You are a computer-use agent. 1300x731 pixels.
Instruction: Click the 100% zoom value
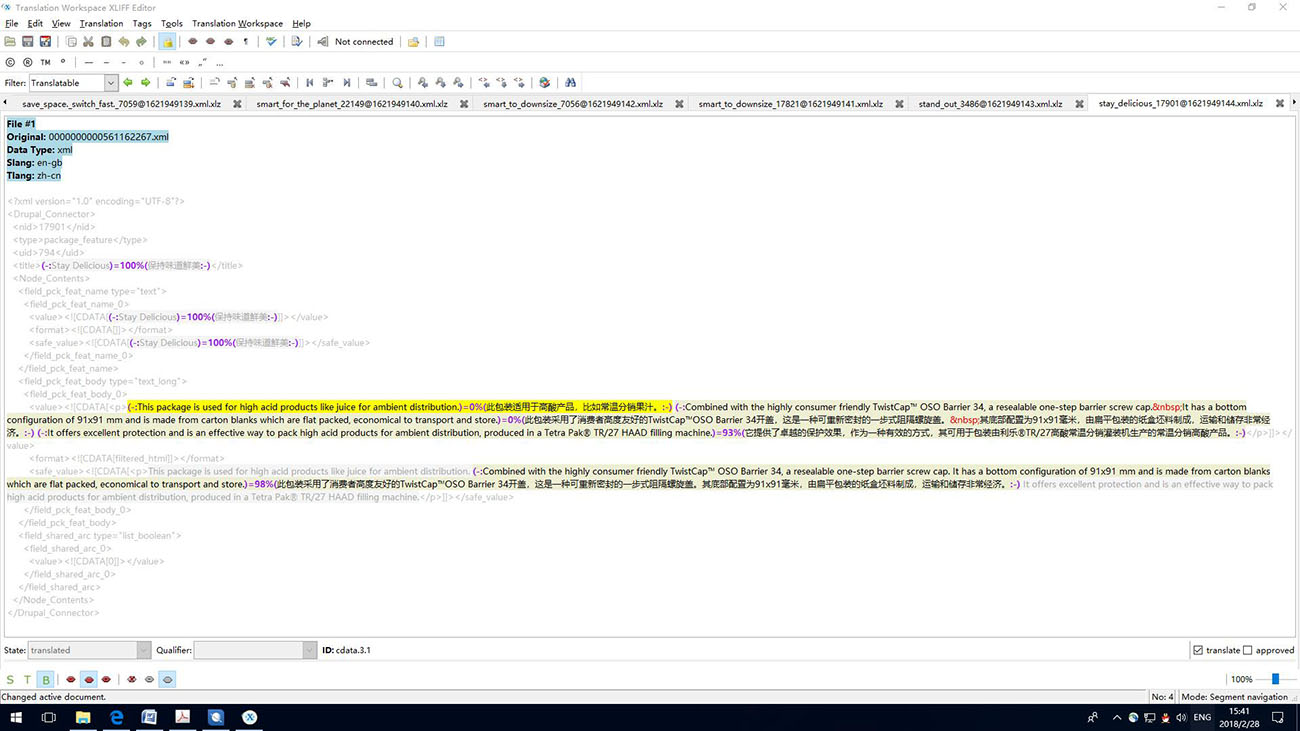pos(1241,680)
